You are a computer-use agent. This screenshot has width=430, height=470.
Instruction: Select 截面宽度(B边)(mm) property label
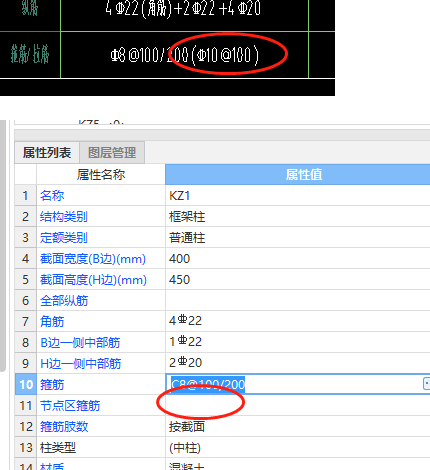point(93,259)
